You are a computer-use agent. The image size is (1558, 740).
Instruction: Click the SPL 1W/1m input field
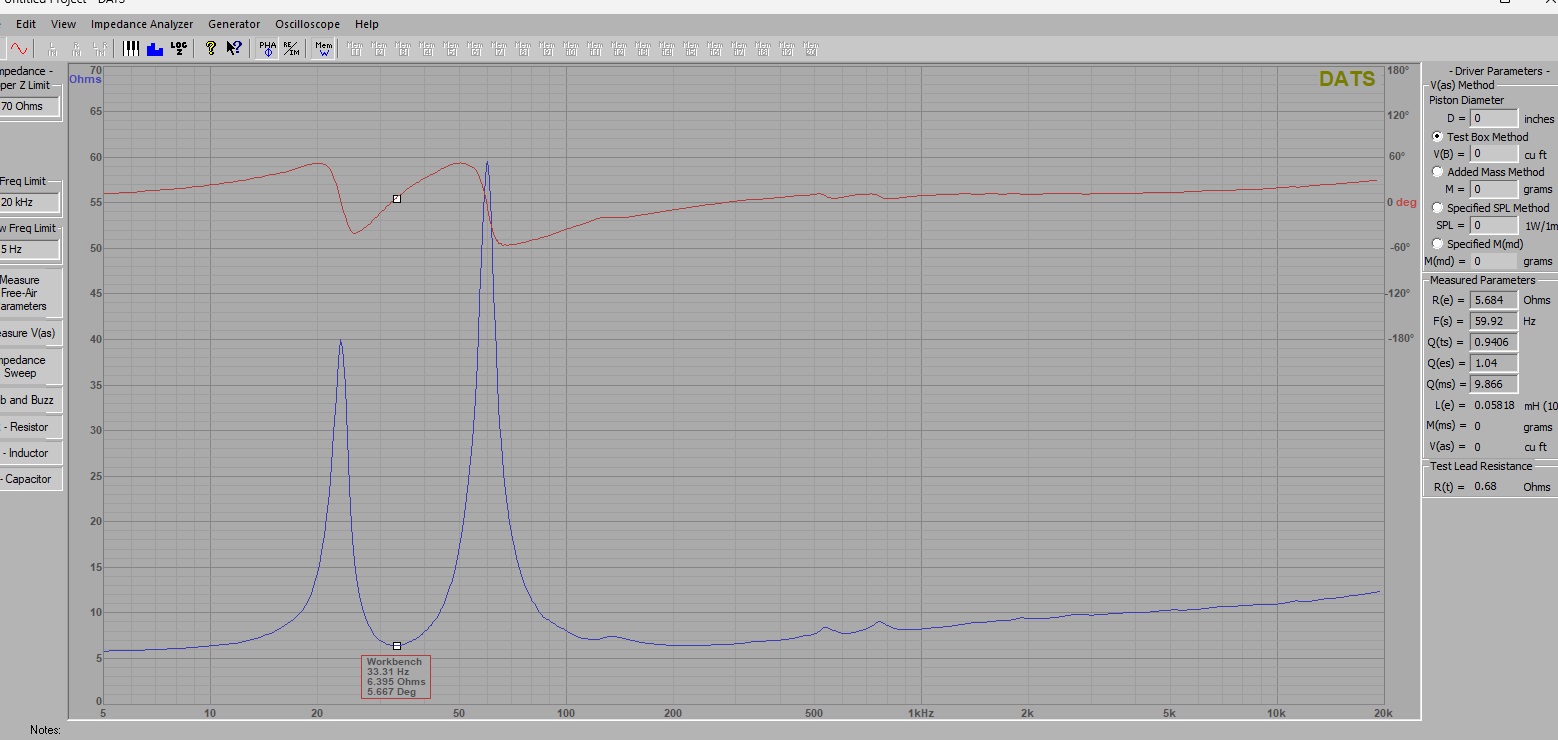[1494, 225]
